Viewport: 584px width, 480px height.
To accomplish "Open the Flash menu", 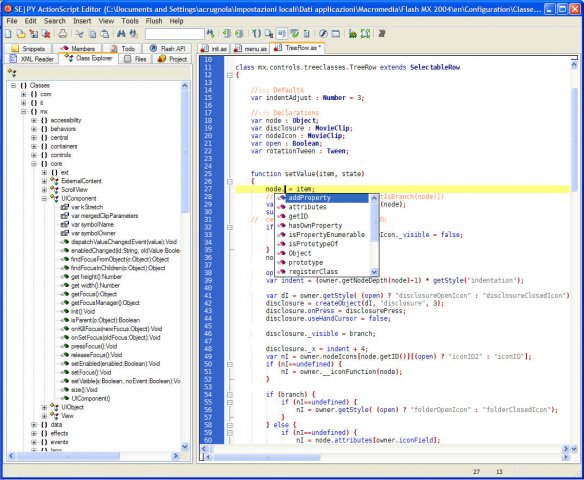I will click(154, 21).
